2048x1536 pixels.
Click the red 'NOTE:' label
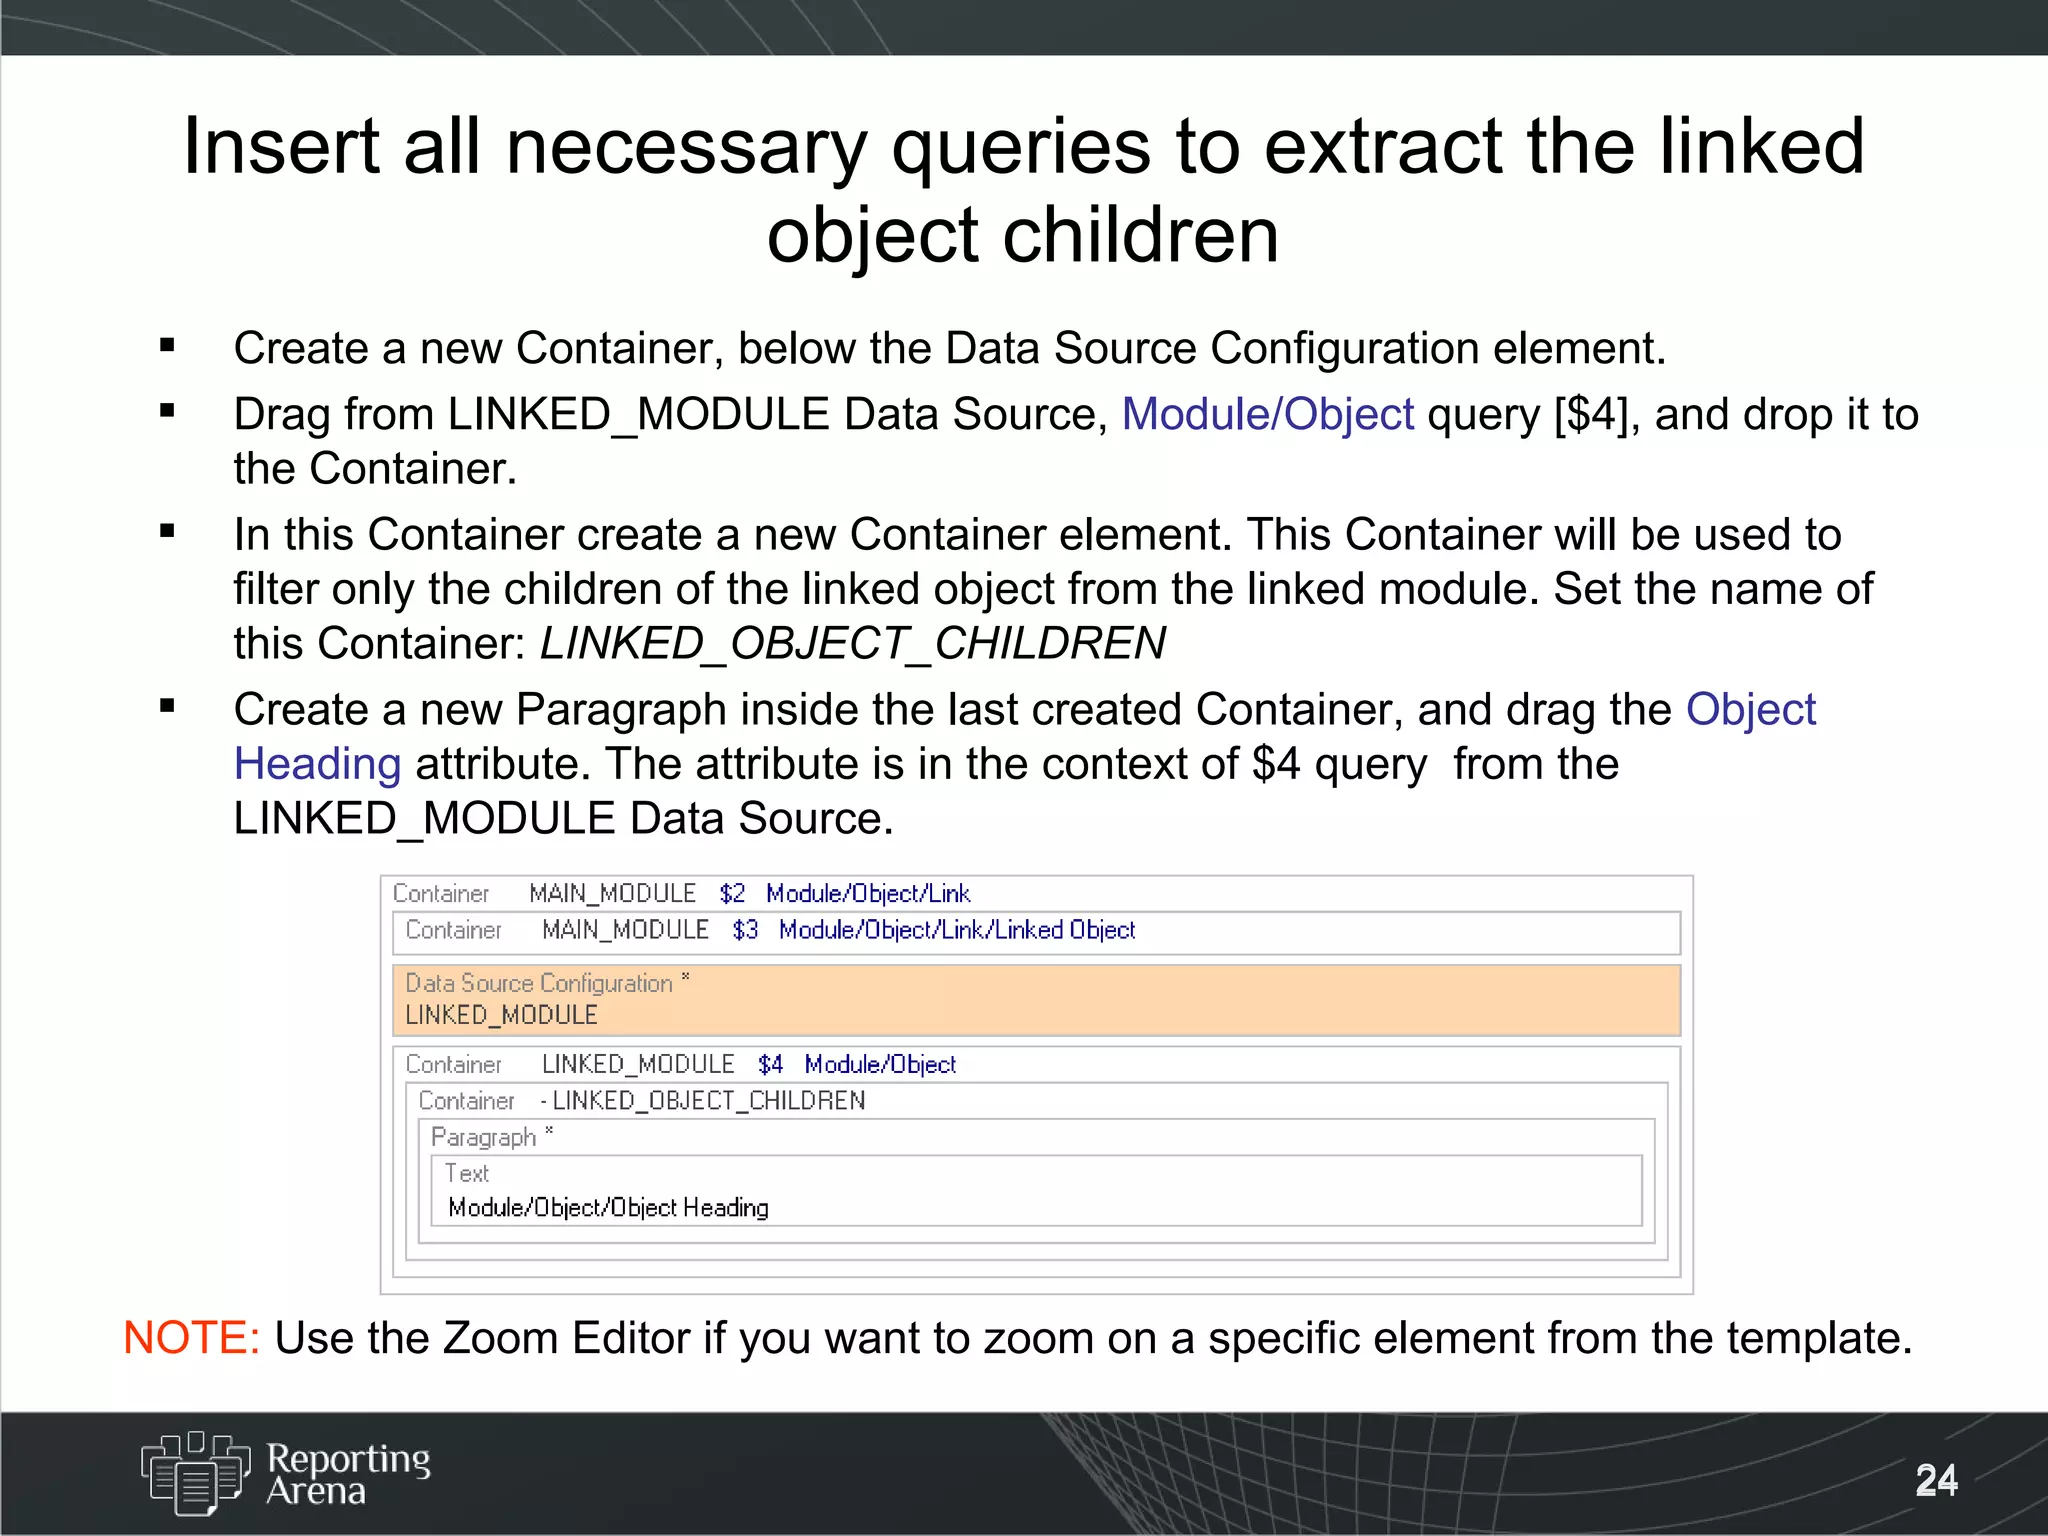click(192, 1338)
